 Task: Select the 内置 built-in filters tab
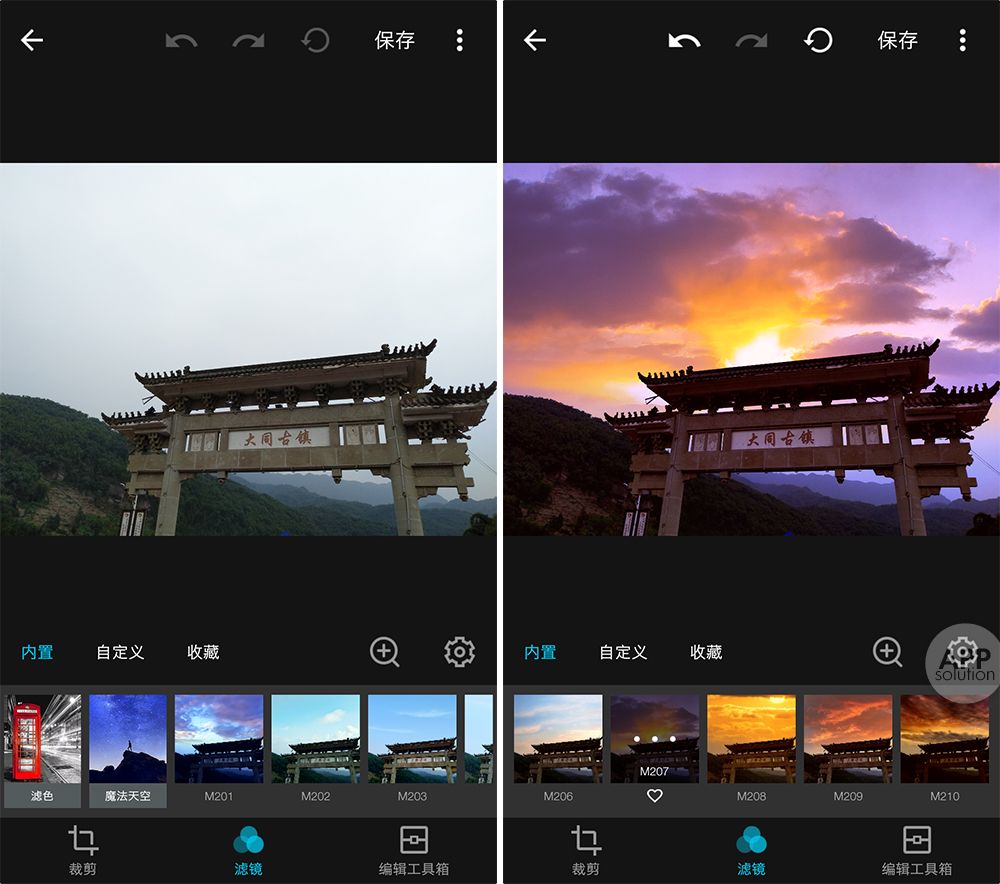[x=37, y=651]
